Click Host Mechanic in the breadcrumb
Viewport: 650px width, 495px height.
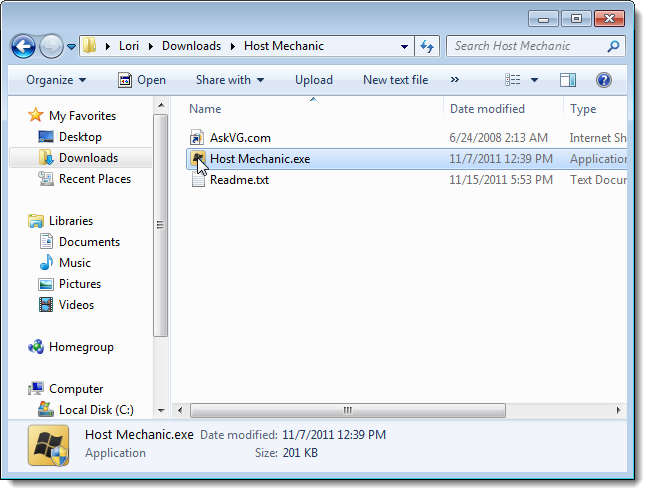tap(284, 46)
